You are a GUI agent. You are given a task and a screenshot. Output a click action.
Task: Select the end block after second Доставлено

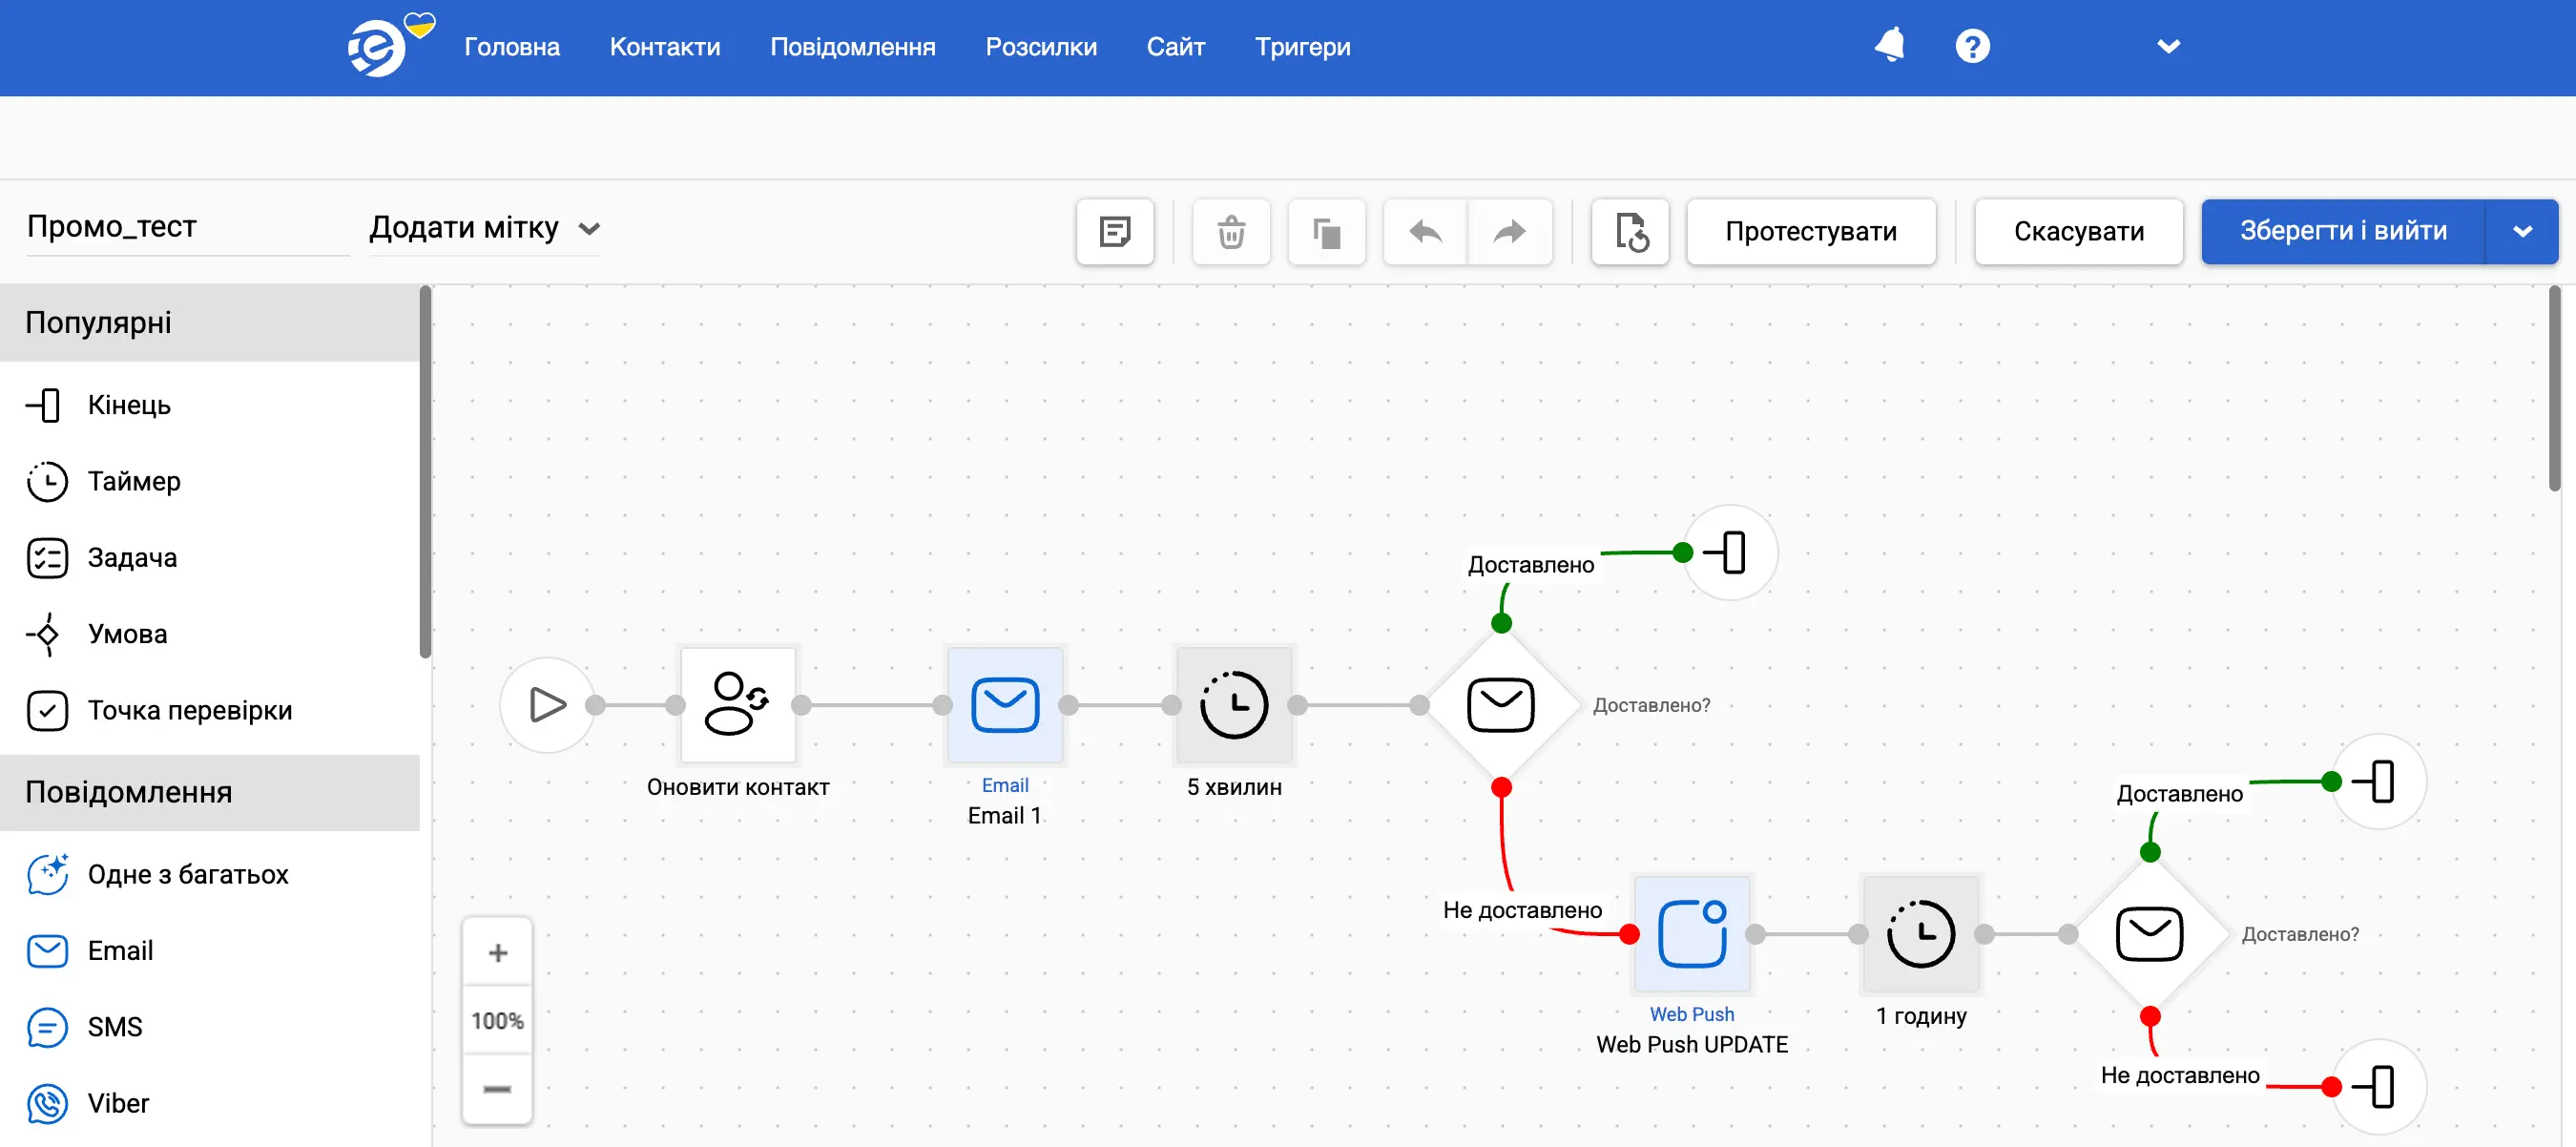[x=2379, y=782]
